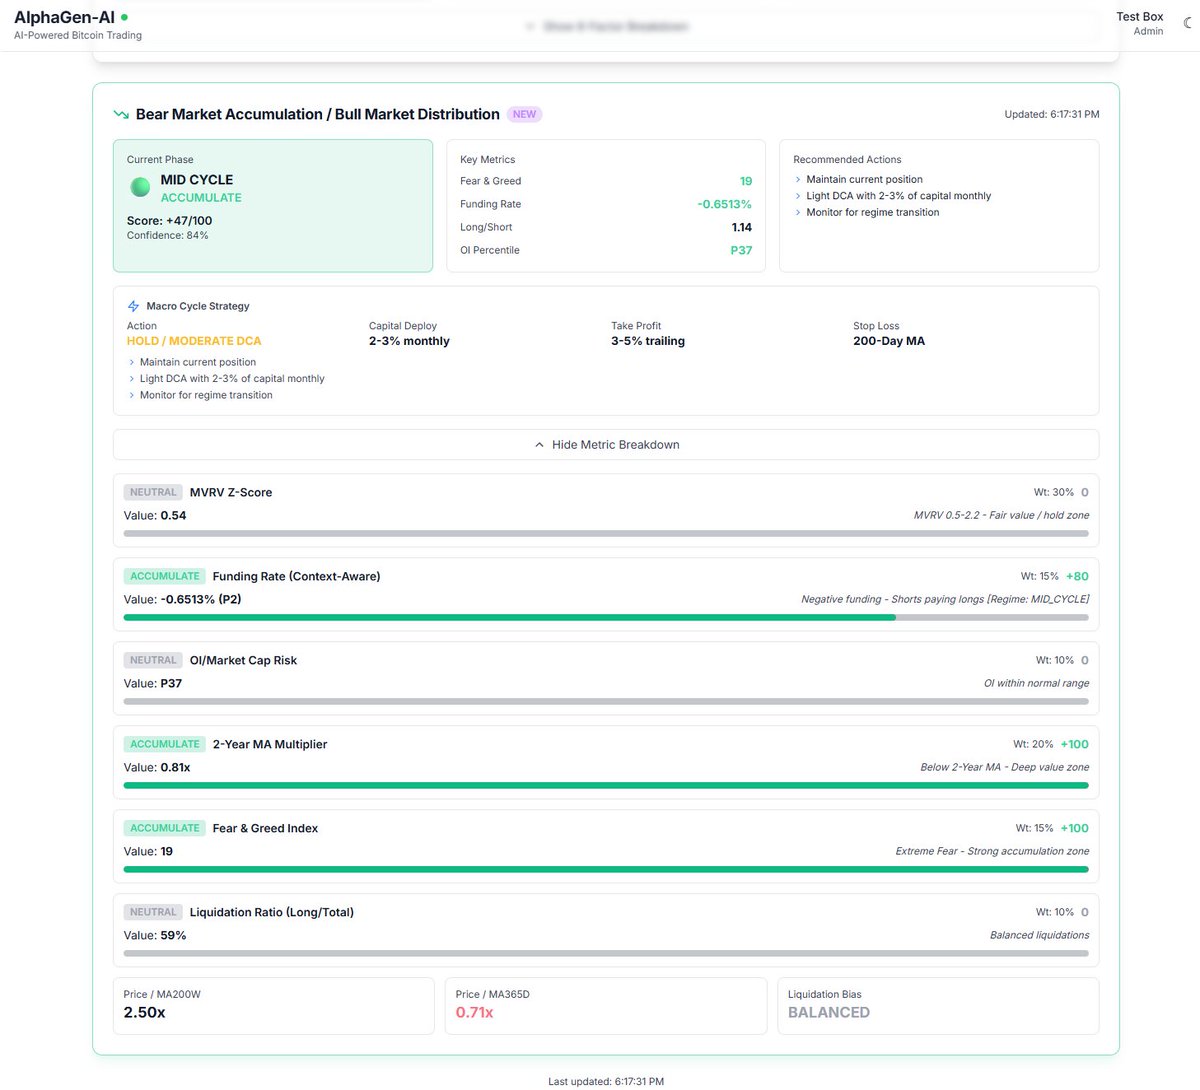Toggle dark mode moon icon
This screenshot has height=1090, width=1200.
[1187, 23]
